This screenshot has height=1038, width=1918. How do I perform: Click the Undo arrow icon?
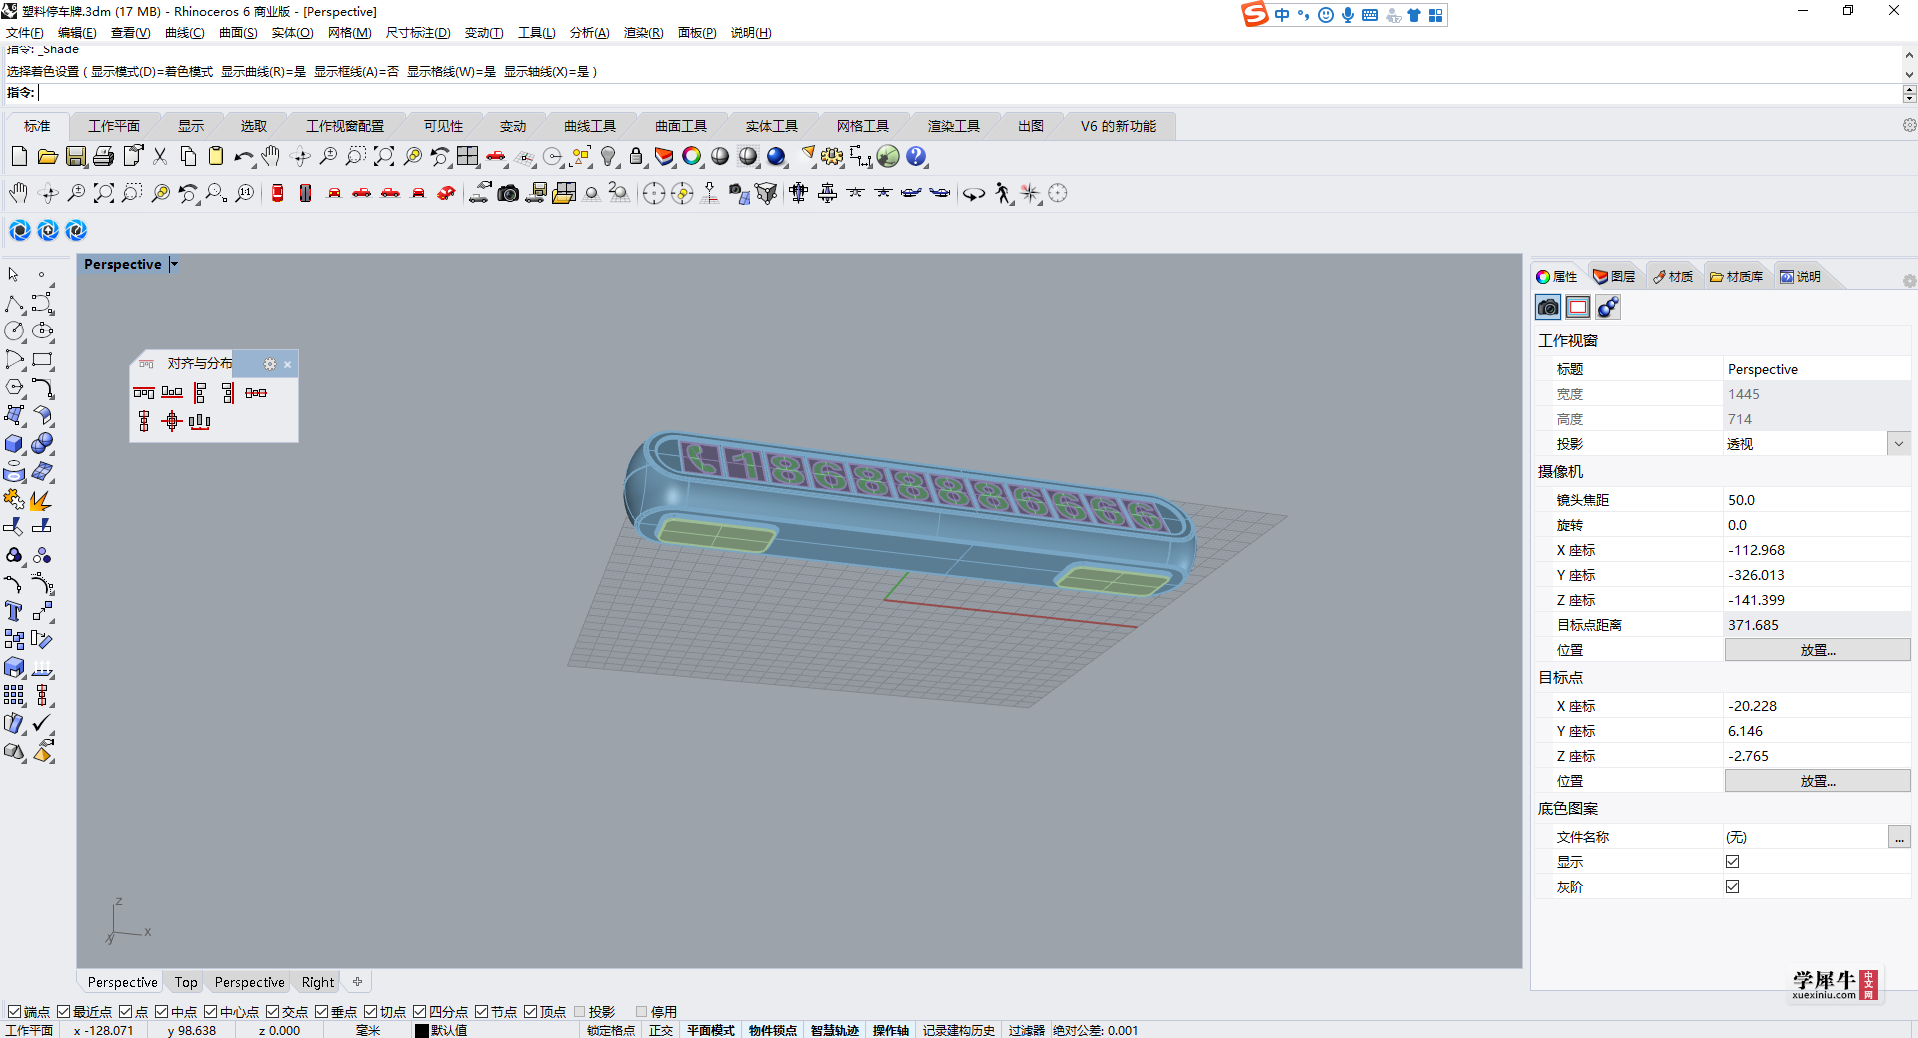pos(243,156)
